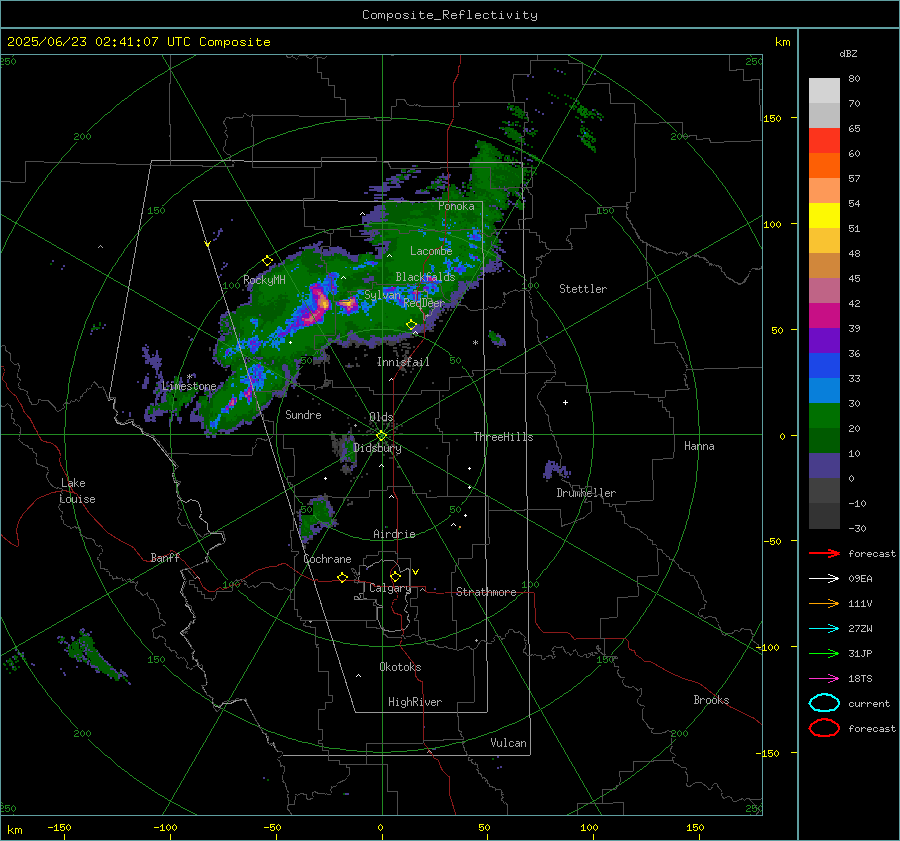
Task: Click the red forecast ellipse legend icon
Action: pos(824,728)
